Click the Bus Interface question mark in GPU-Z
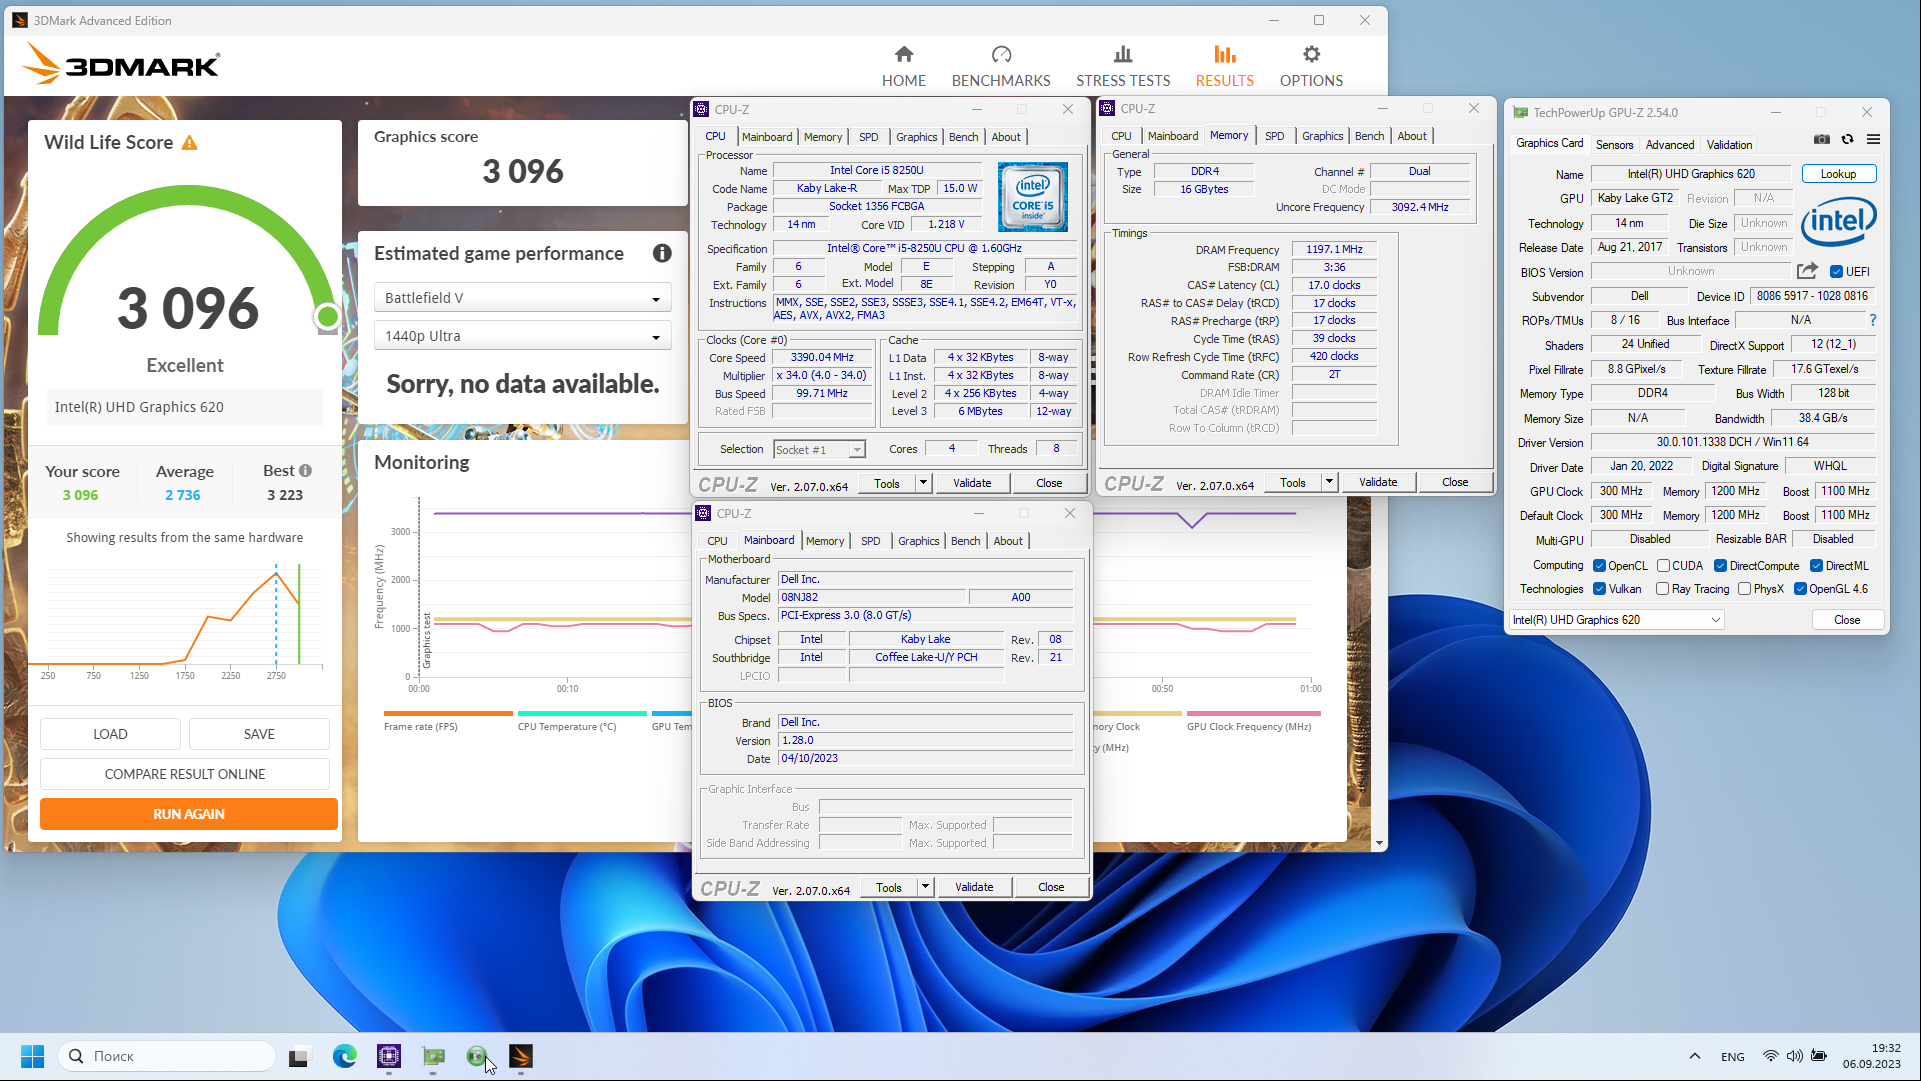The height and width of the screenshot is (1081, 1921). 1872,320
